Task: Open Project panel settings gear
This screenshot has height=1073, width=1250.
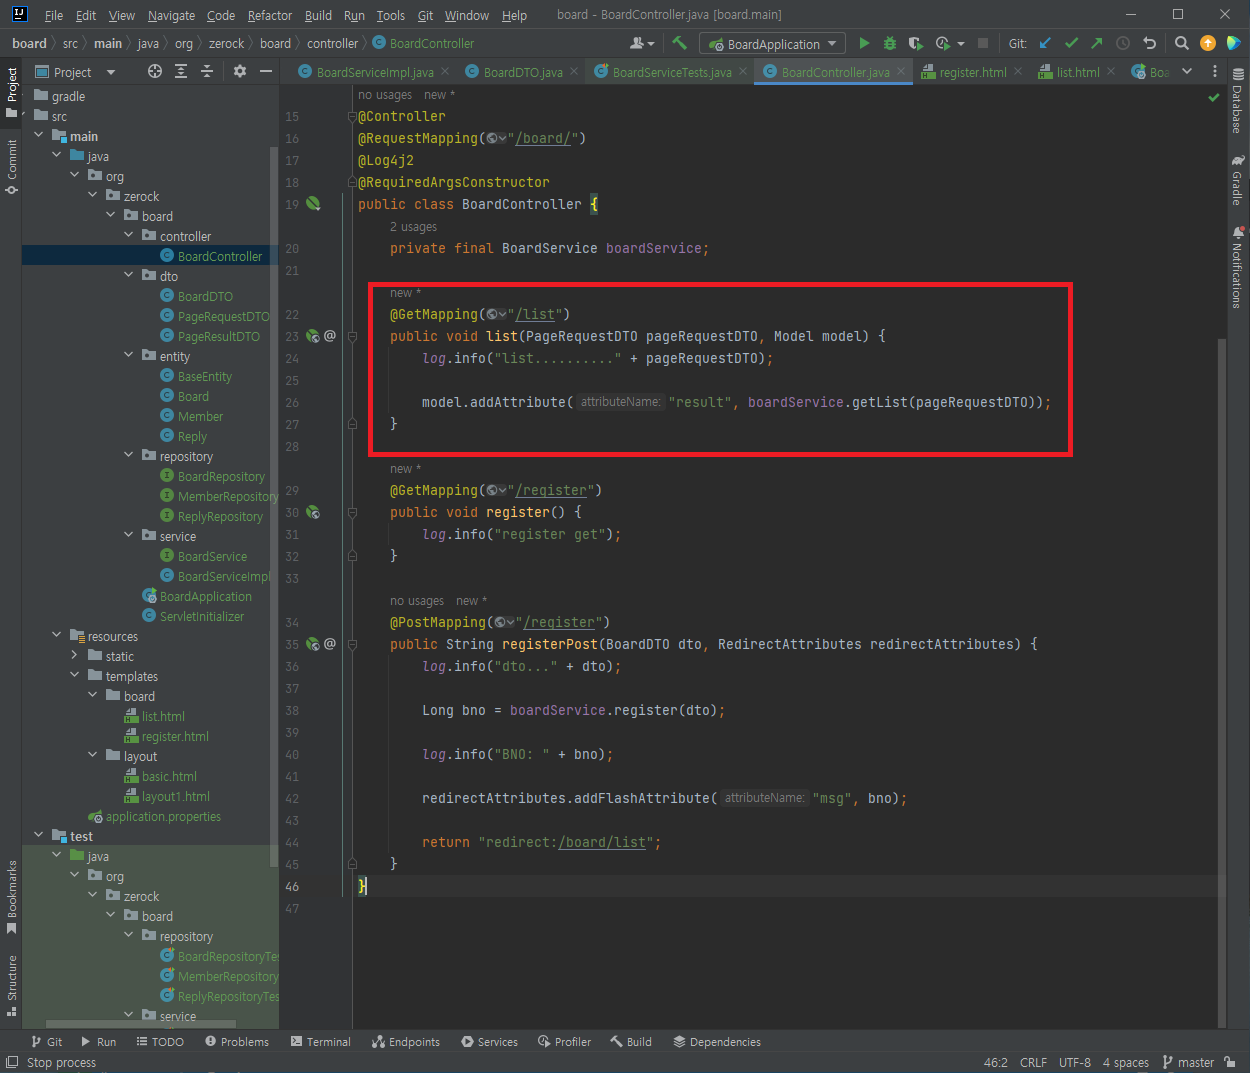Action: pos(240,71)
